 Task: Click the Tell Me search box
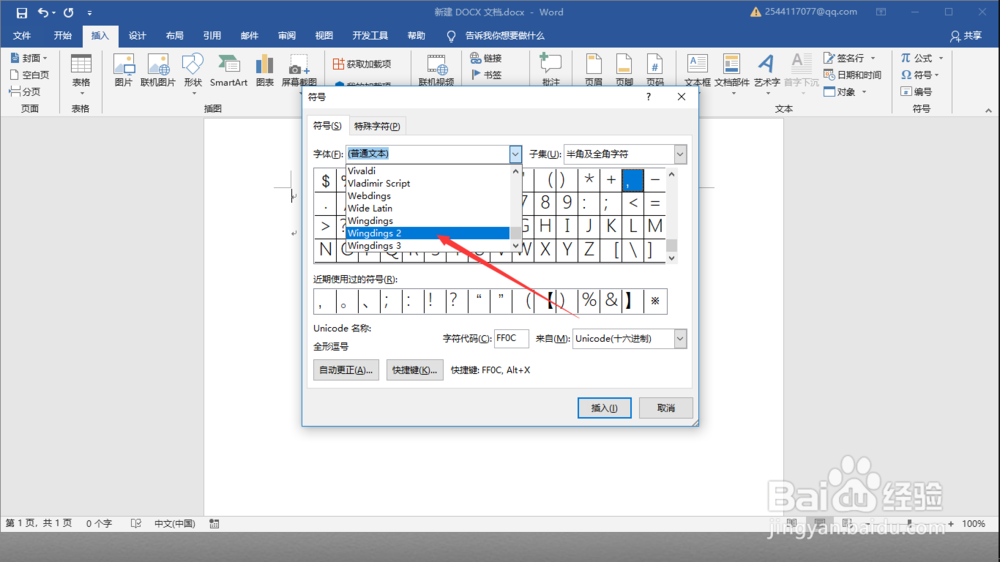(x=504, y=36)
